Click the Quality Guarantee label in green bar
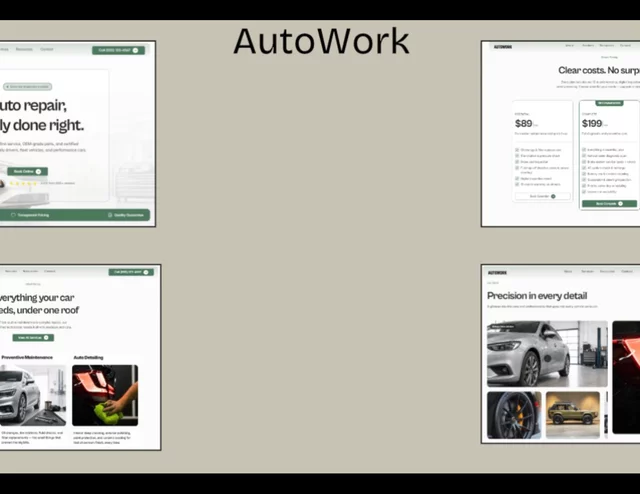Image resolution: width=640 pixels, height=494 pixels. tap(129, 215)
